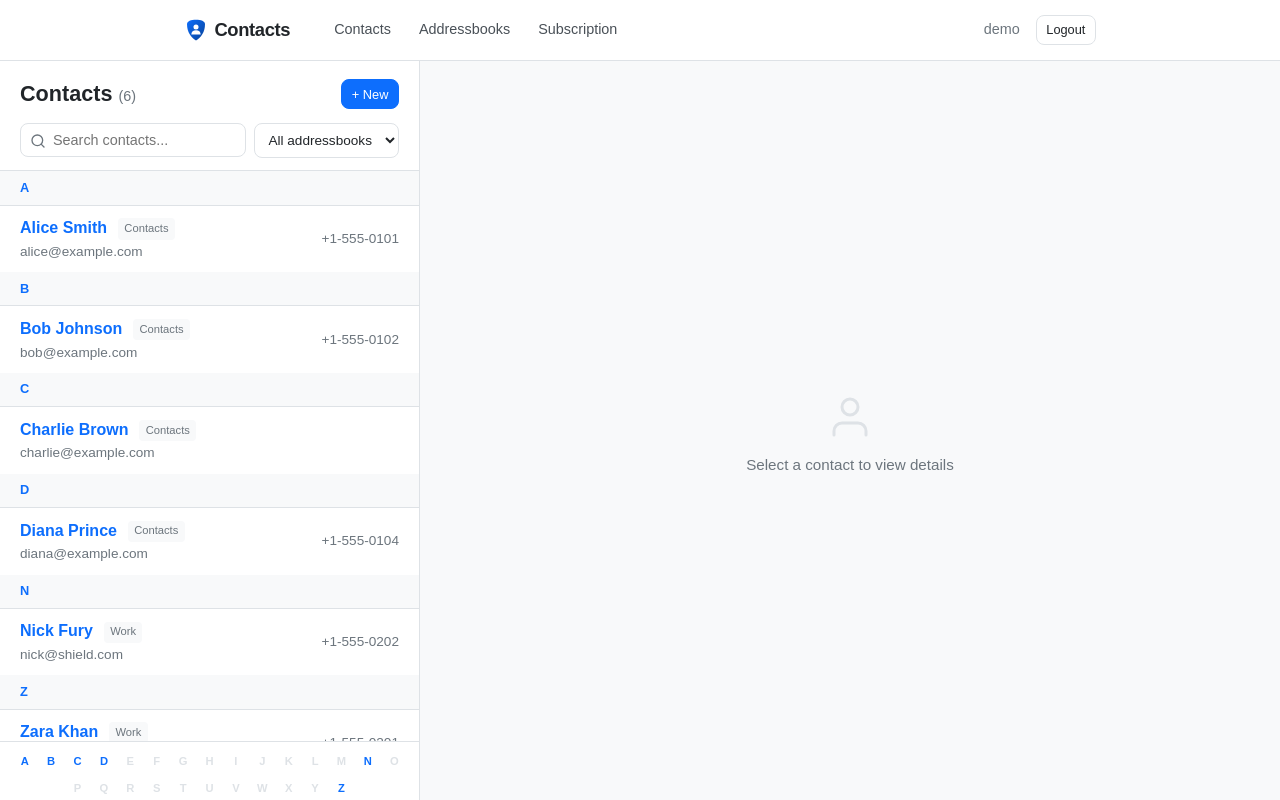The image size is (1280, 800).
Task: Jump to letter N in alphabet index
Action: [x=368, y=761]
